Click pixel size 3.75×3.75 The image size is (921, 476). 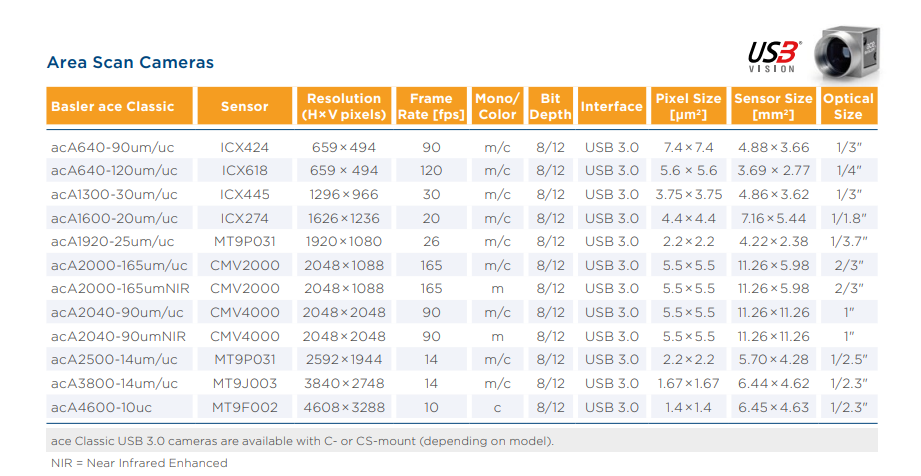(688, 195)
